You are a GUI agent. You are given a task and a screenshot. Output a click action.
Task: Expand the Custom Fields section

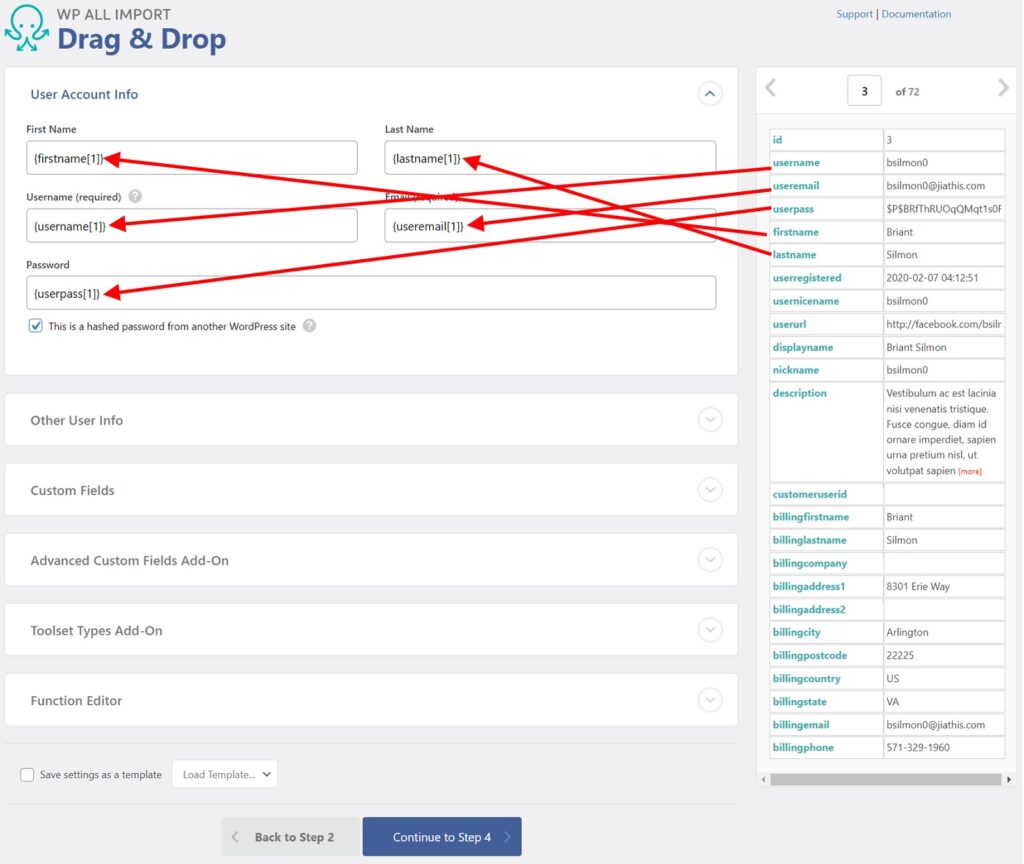(x=710, y=489)
